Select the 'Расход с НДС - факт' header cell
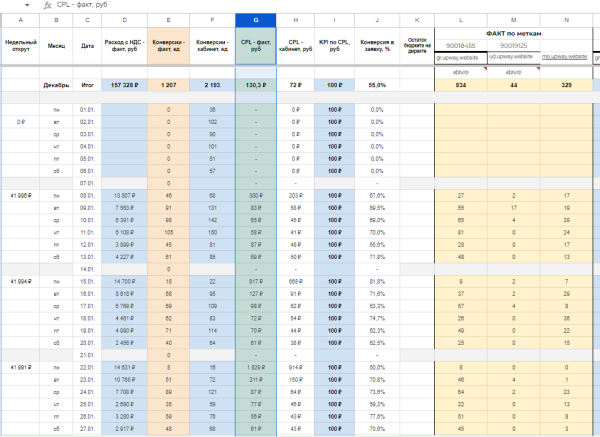This screenshot has width=600, height=437. [124, 45]
